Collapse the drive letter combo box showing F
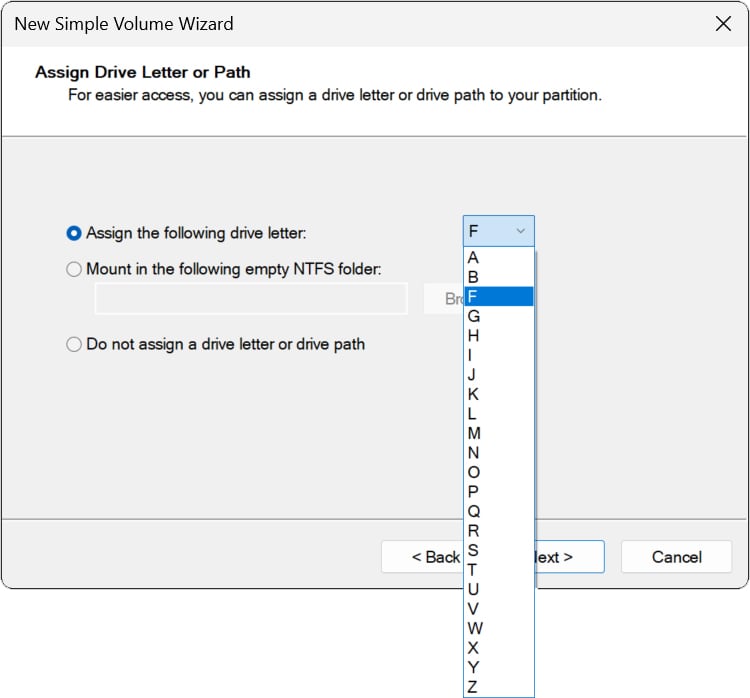This screenshot has width=750, height=698. tap(498, 231)
